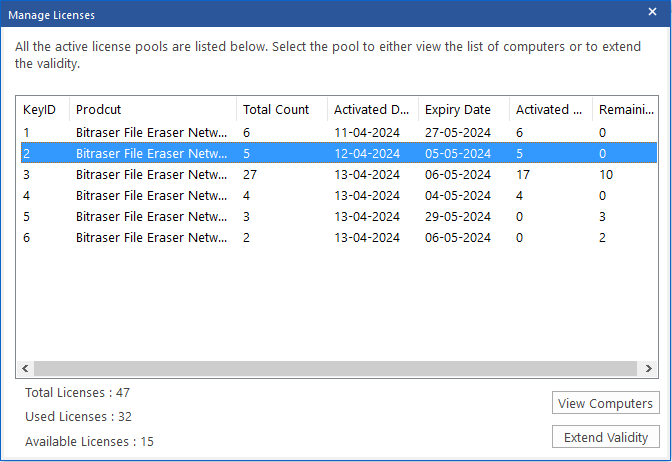
Task: Select license row with KeyID 1
Action: pos(339,132)
